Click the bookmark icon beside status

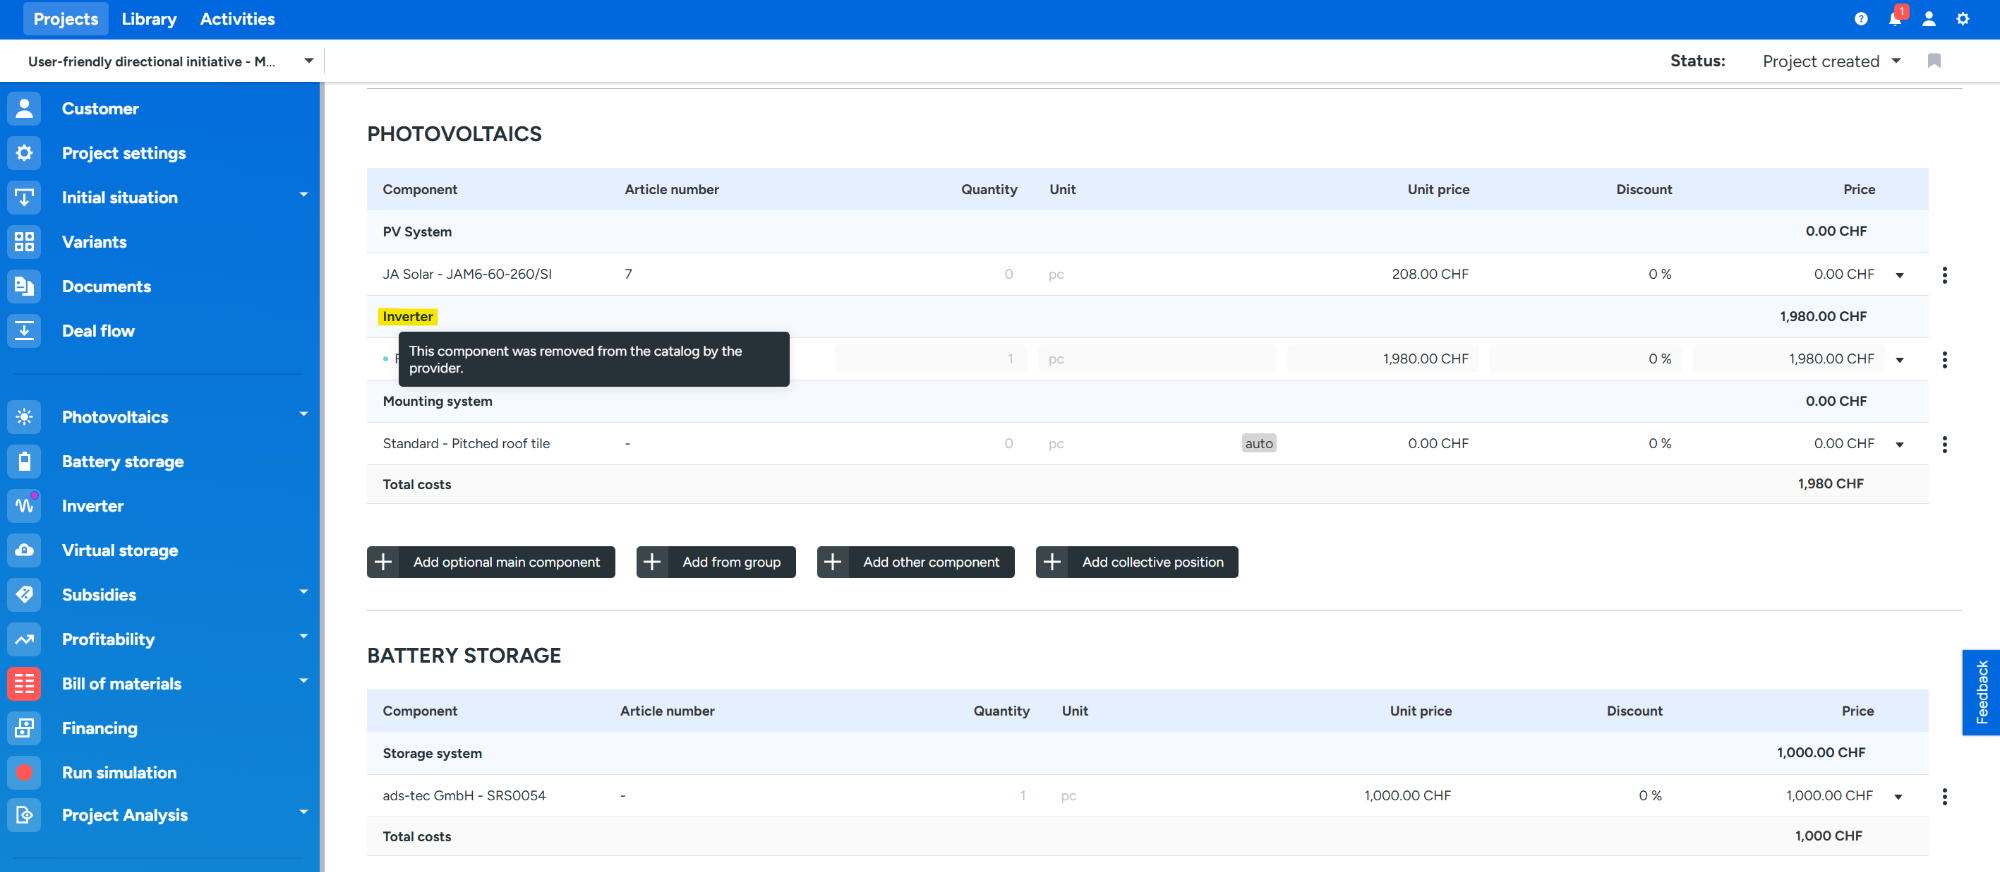pos(1934,61)
